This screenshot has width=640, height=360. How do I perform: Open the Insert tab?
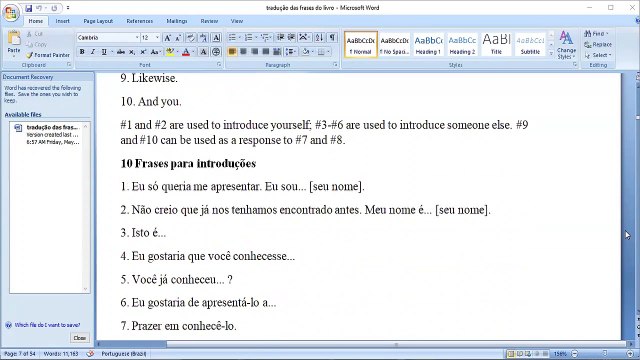coord(62,21)
